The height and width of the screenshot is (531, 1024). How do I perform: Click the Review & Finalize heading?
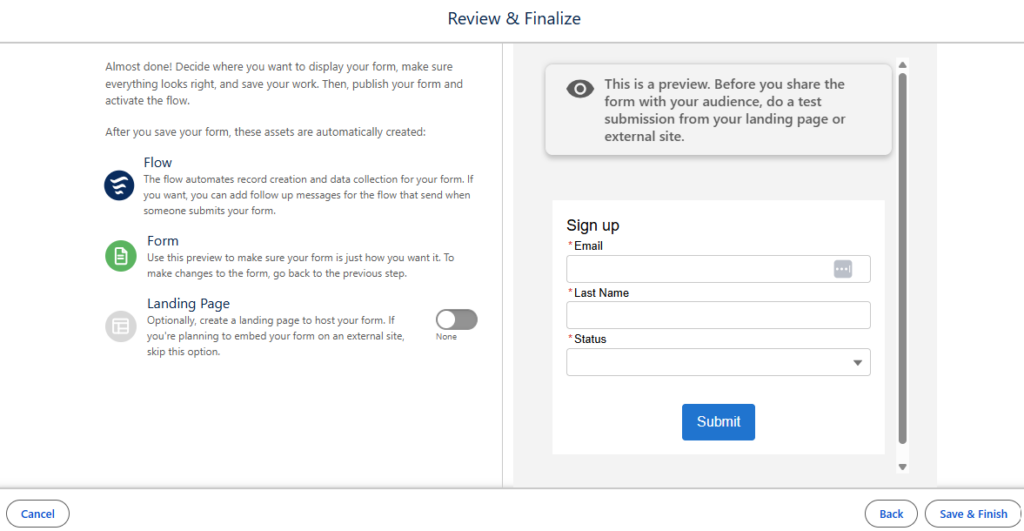coord(514,18)
